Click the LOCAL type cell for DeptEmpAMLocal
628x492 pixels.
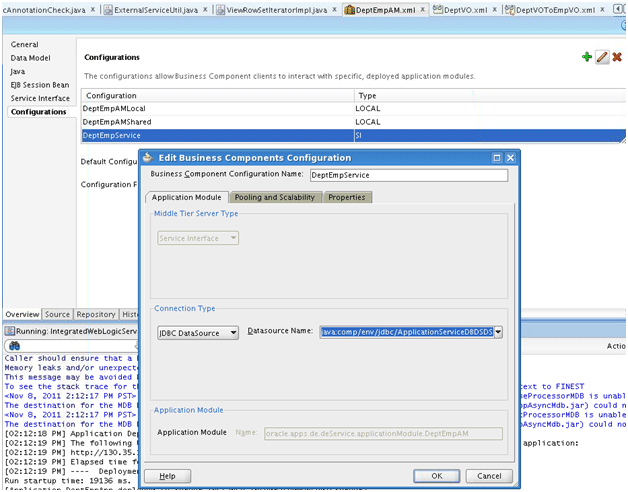click(x=490, y=109)
